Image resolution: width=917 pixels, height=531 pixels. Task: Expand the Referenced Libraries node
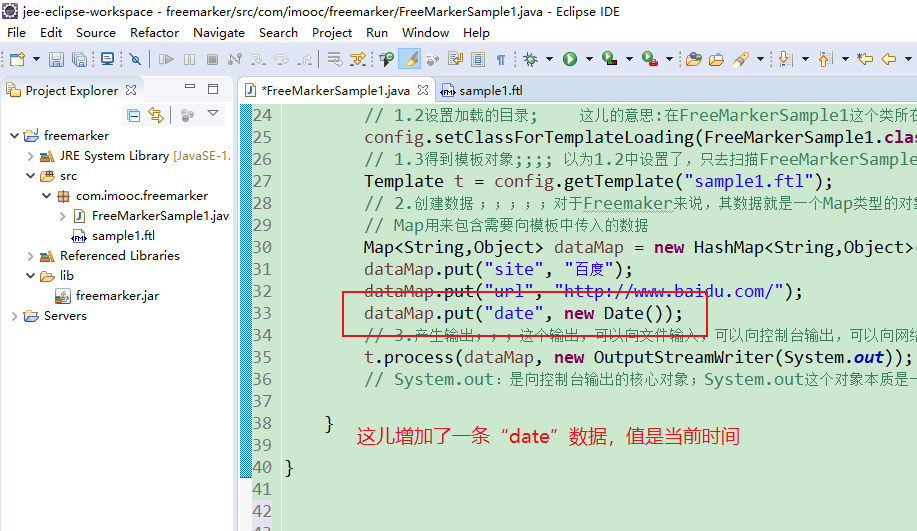[x=30, y=256]
